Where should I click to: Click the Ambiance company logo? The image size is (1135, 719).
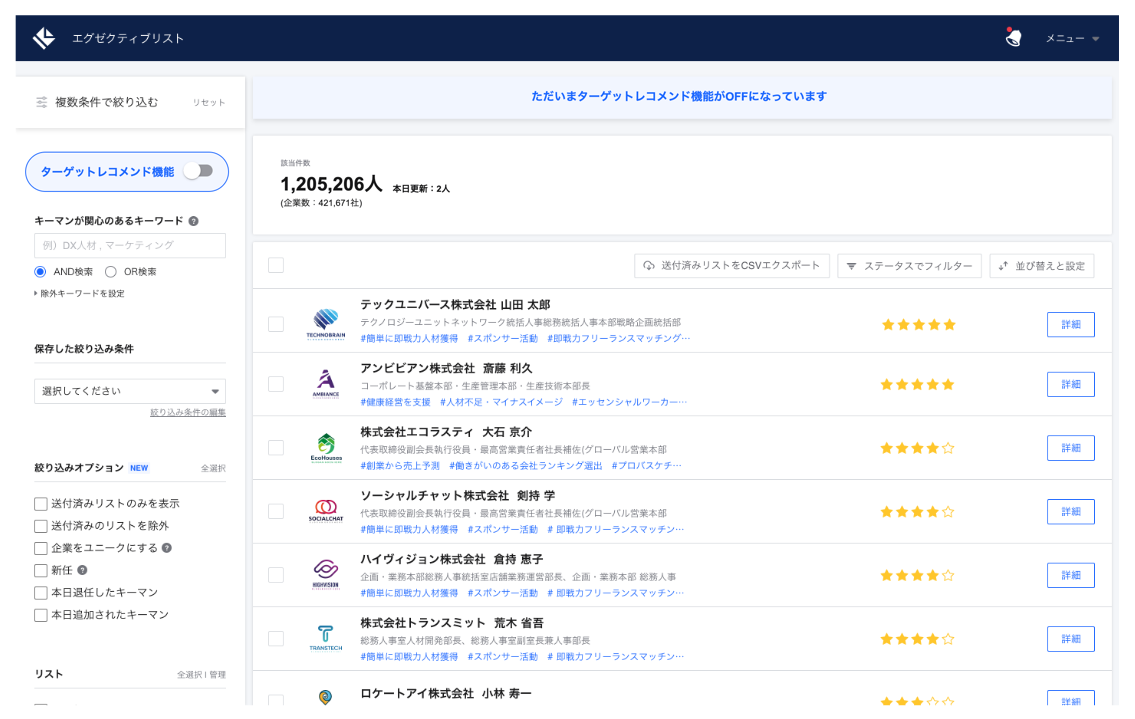pos(326,384)
